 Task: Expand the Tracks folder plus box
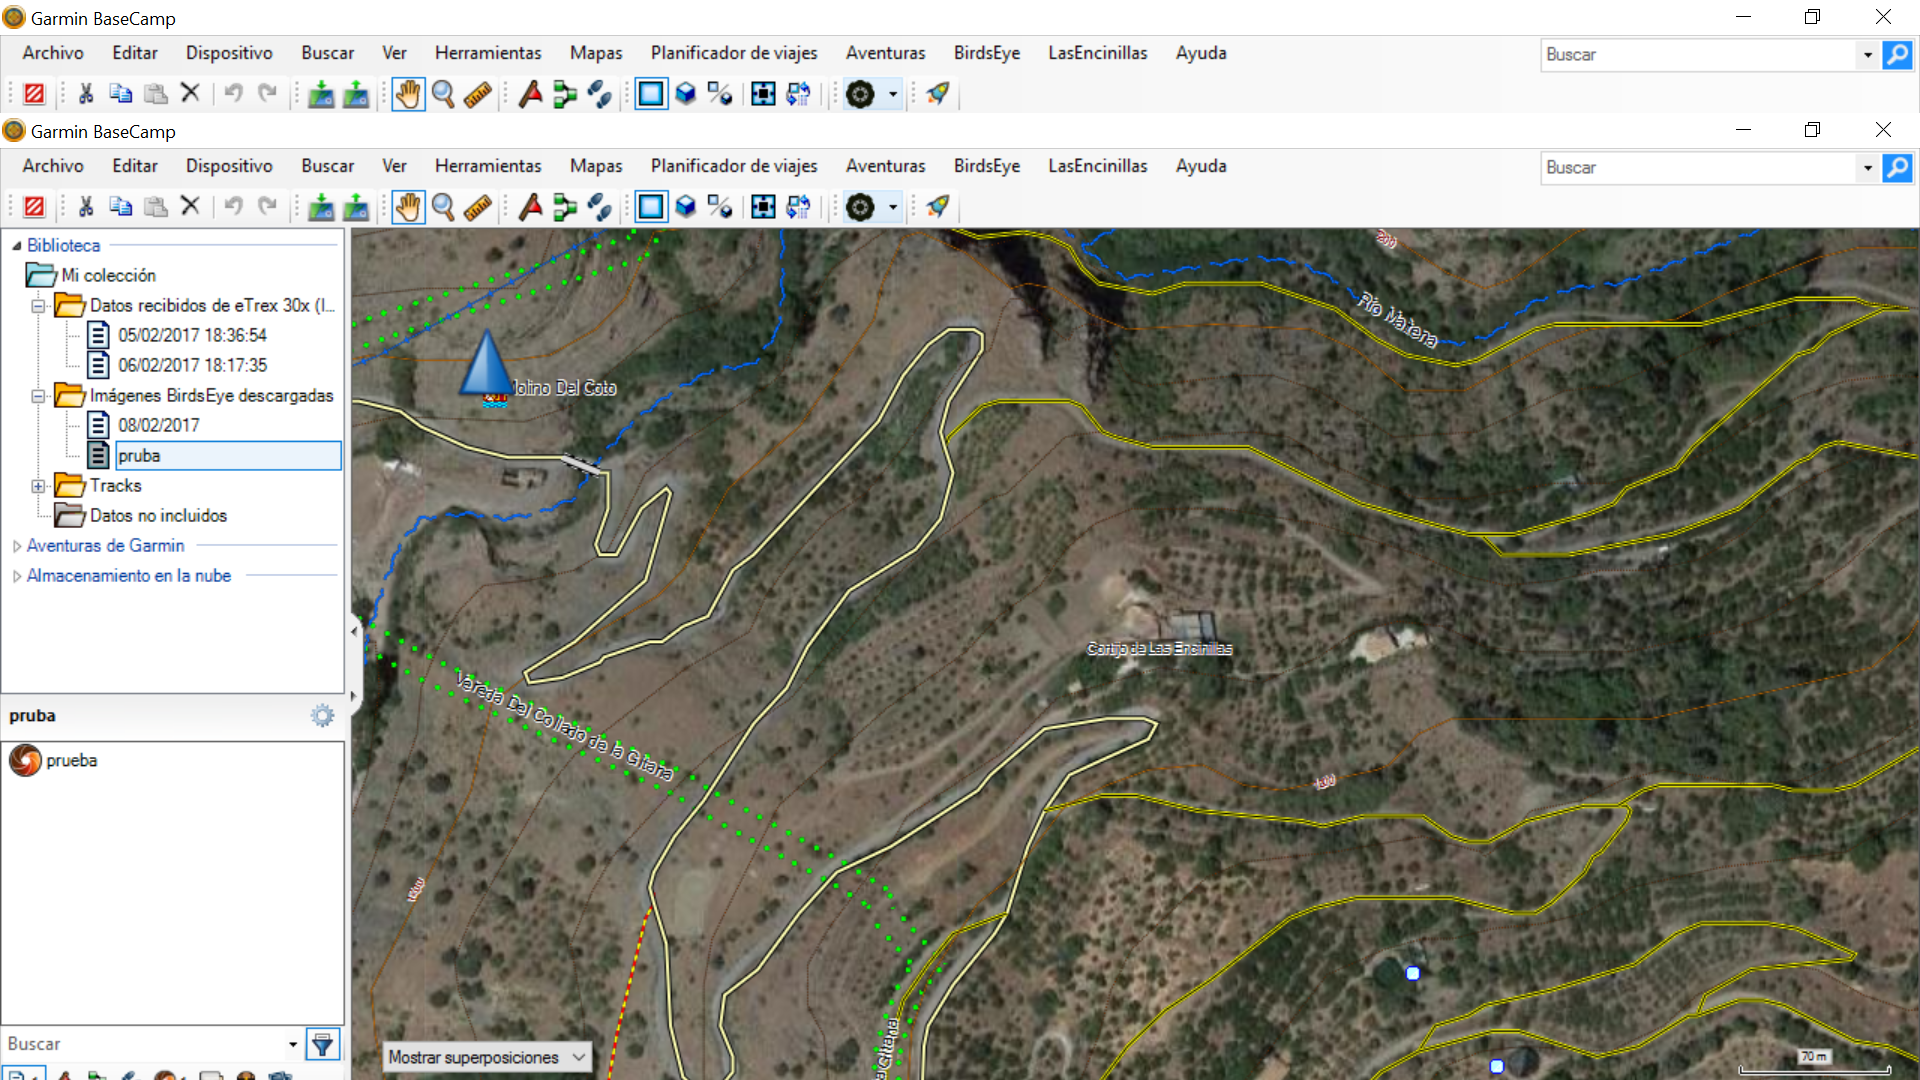point(38,486)
